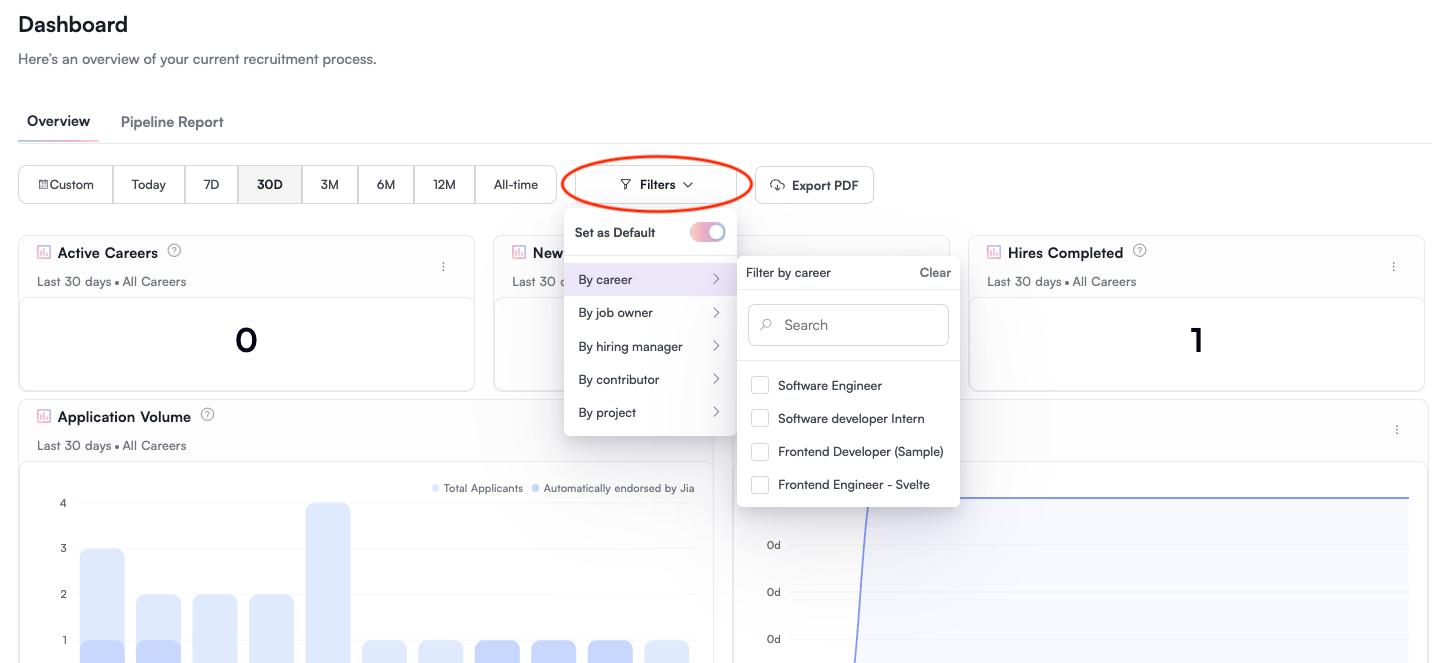1450x663 pixels.
Task: Tick the Frontend Engineer - Svelte checkbox
Action: click(760, 485)
